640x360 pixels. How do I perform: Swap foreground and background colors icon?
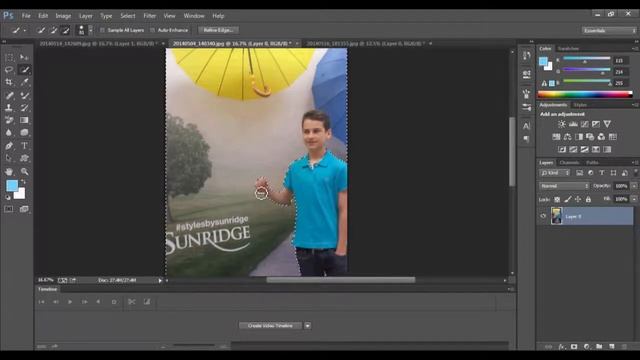point(24,182)
